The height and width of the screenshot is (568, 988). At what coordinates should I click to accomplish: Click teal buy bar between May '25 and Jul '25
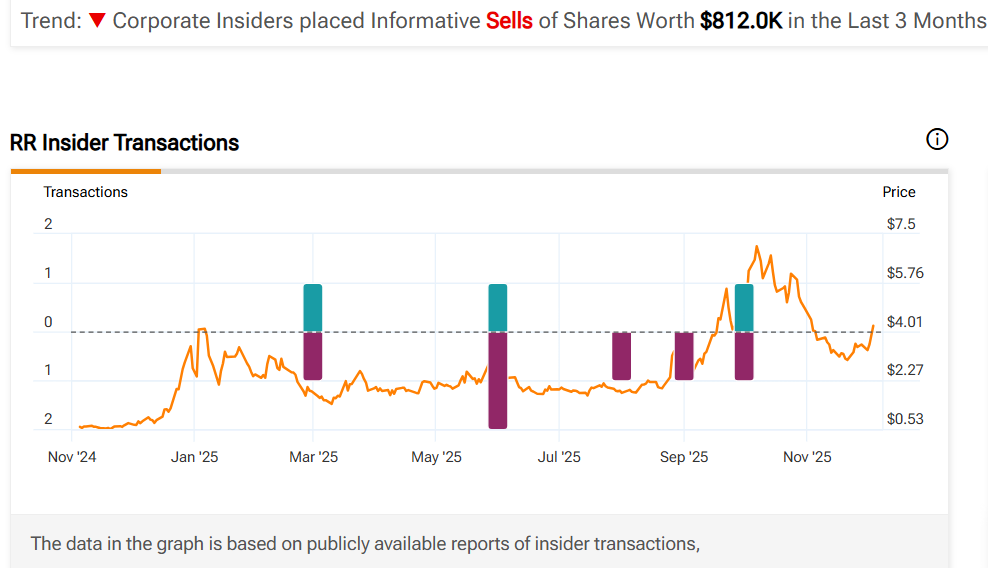pos(497,307)
